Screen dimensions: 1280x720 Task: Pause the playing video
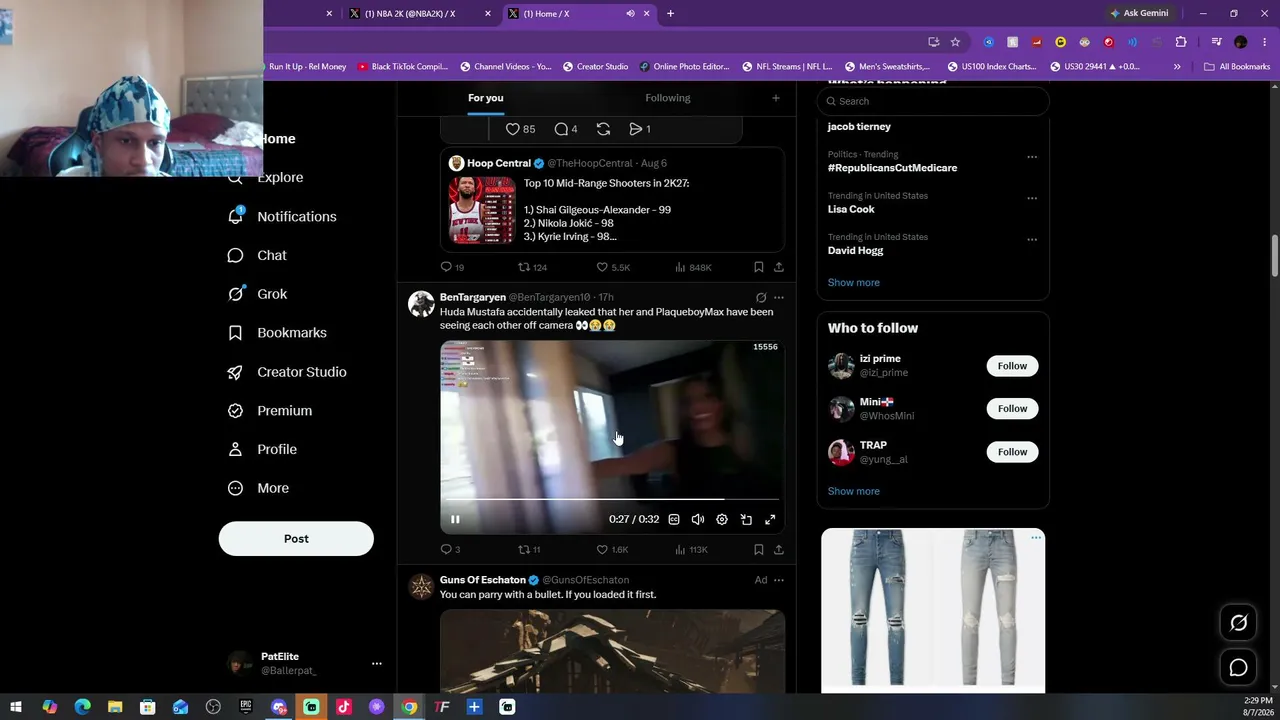(x=455, y=519)
